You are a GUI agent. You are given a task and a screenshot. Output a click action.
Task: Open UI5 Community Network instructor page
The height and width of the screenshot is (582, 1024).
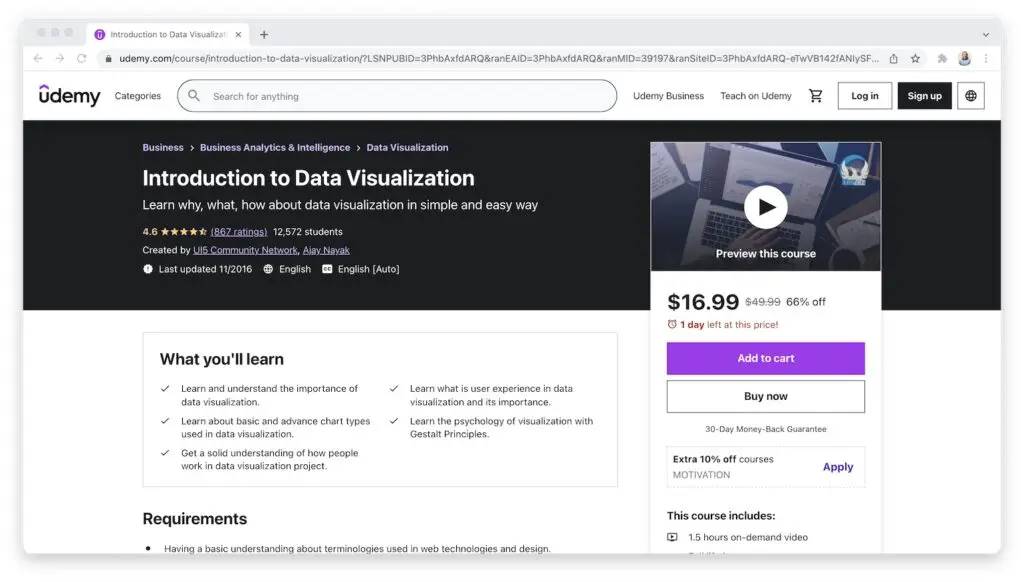click(245, 250)
